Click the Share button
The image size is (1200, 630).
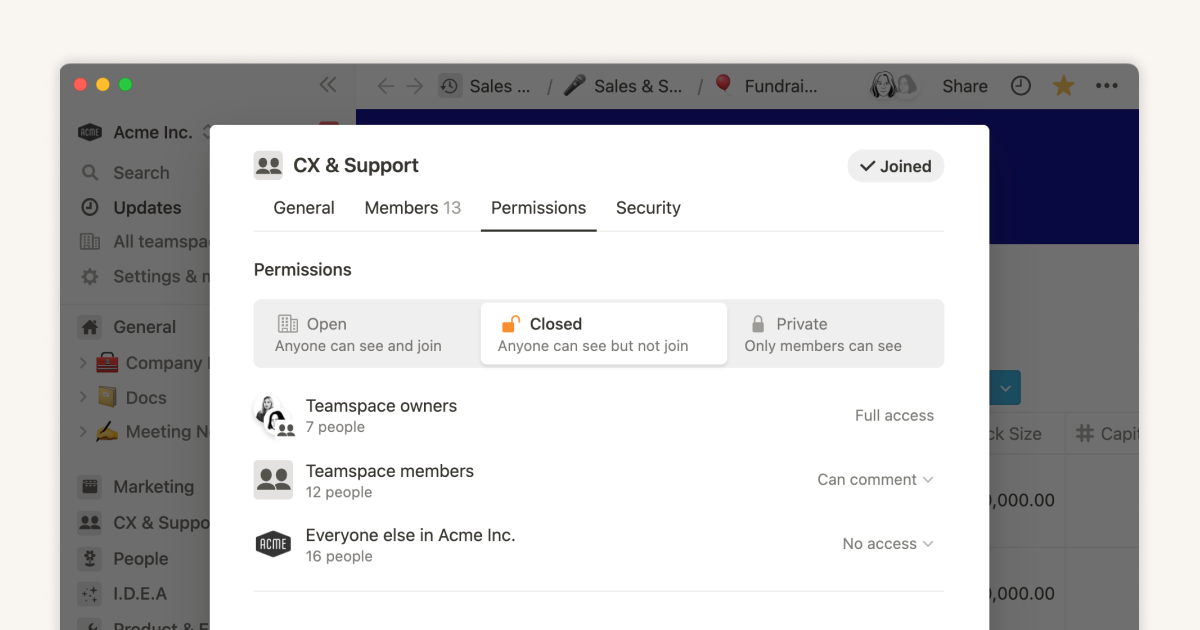click(x=964, y=86)
